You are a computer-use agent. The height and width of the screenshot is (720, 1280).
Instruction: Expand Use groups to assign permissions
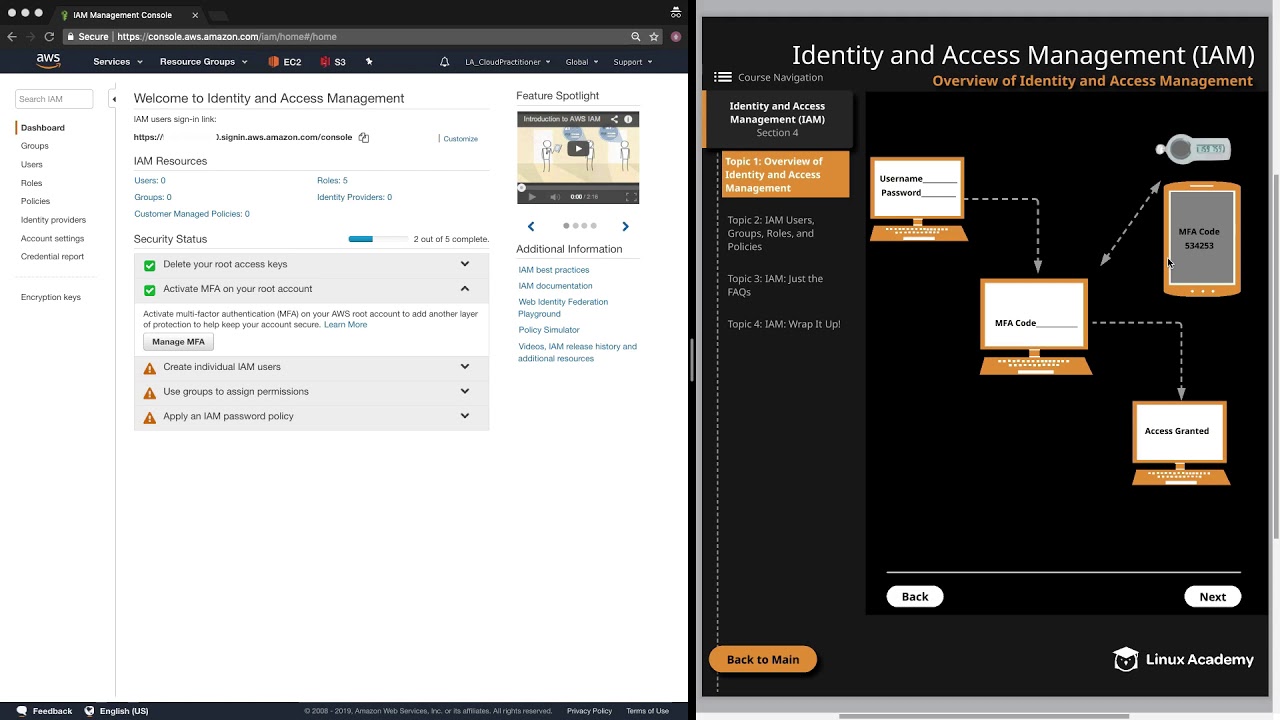click(x=464, y=391)
